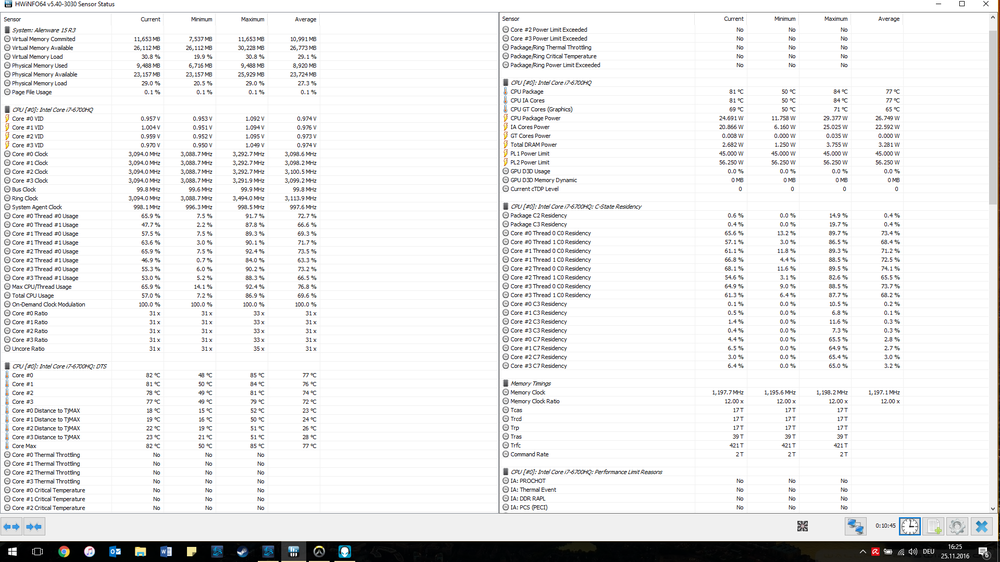Click the collapse columns arrows button

(34, 526)
